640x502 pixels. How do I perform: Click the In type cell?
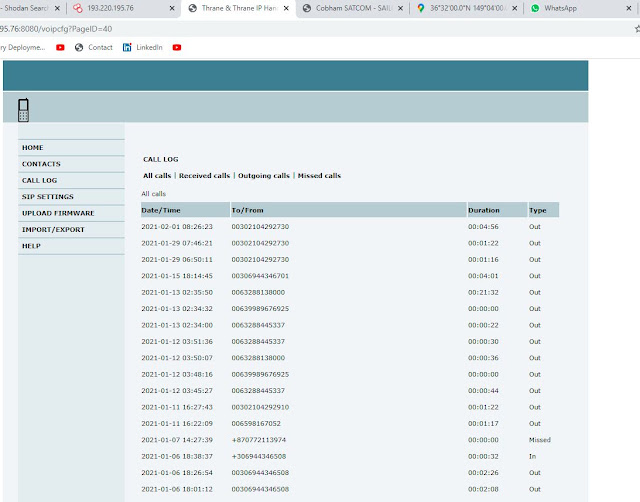coord(532,456)
